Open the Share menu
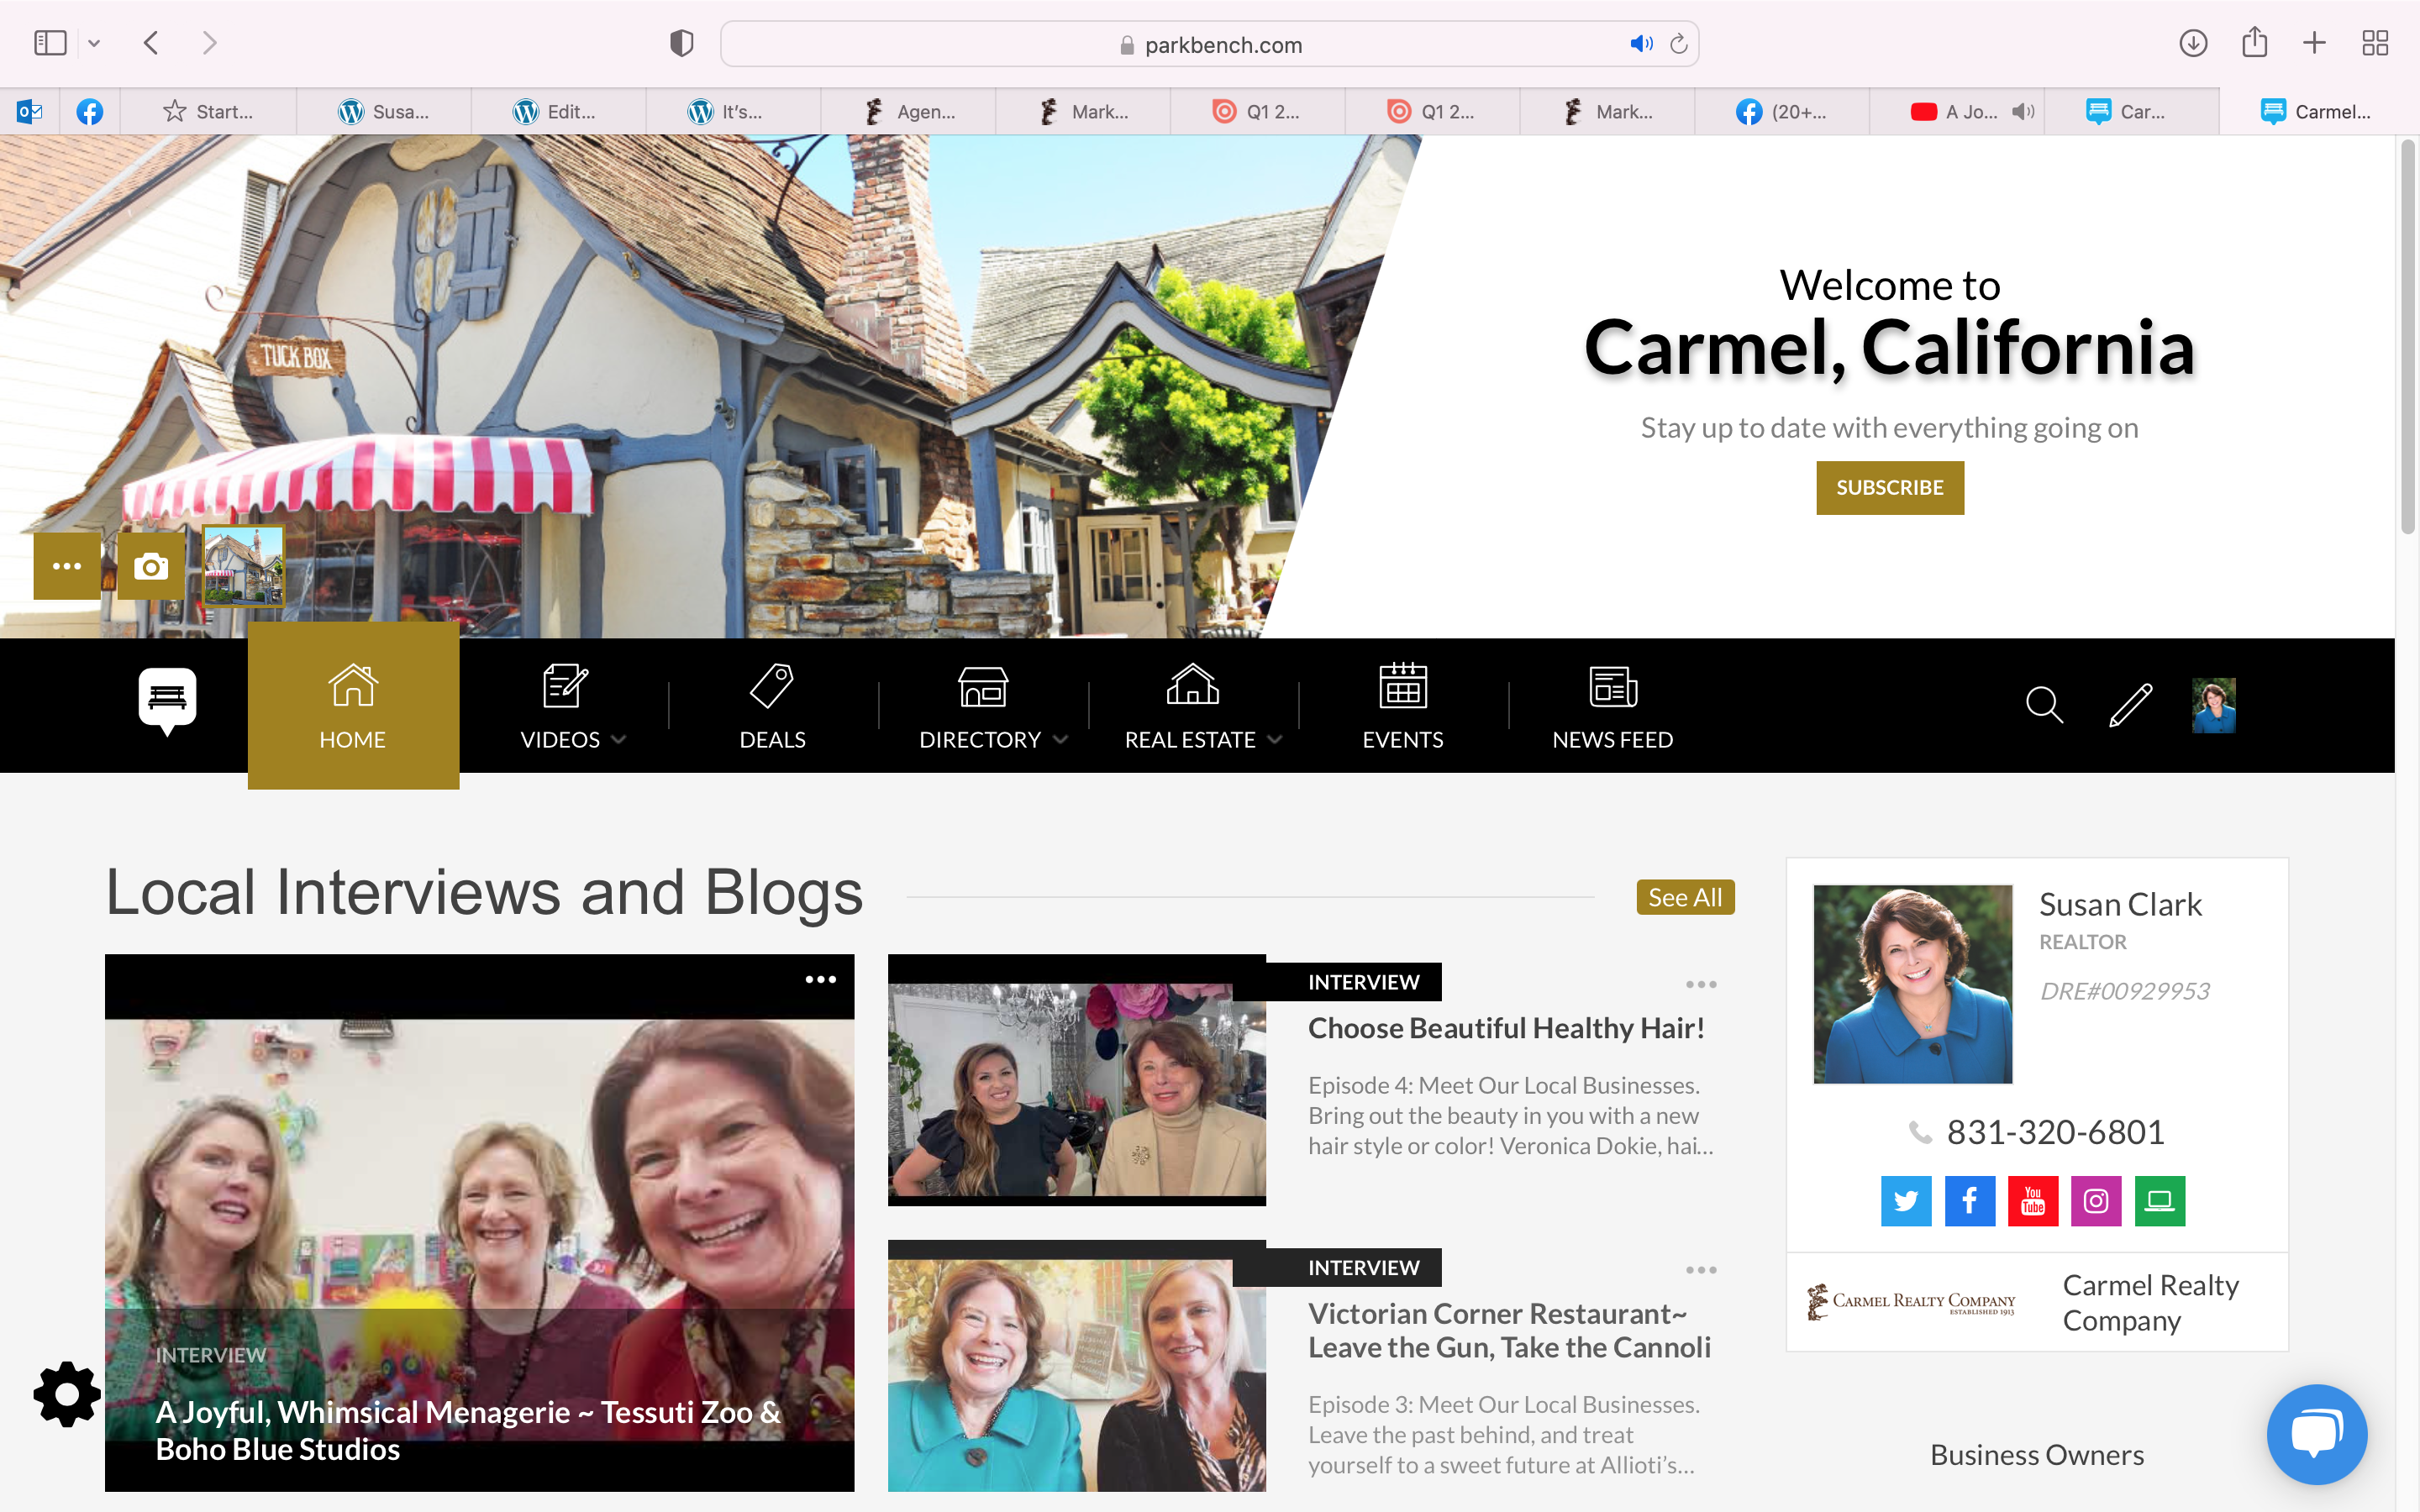The height and width of the screenshot is (1512, 2420). pyautogui.click(x=2254, y=42)
